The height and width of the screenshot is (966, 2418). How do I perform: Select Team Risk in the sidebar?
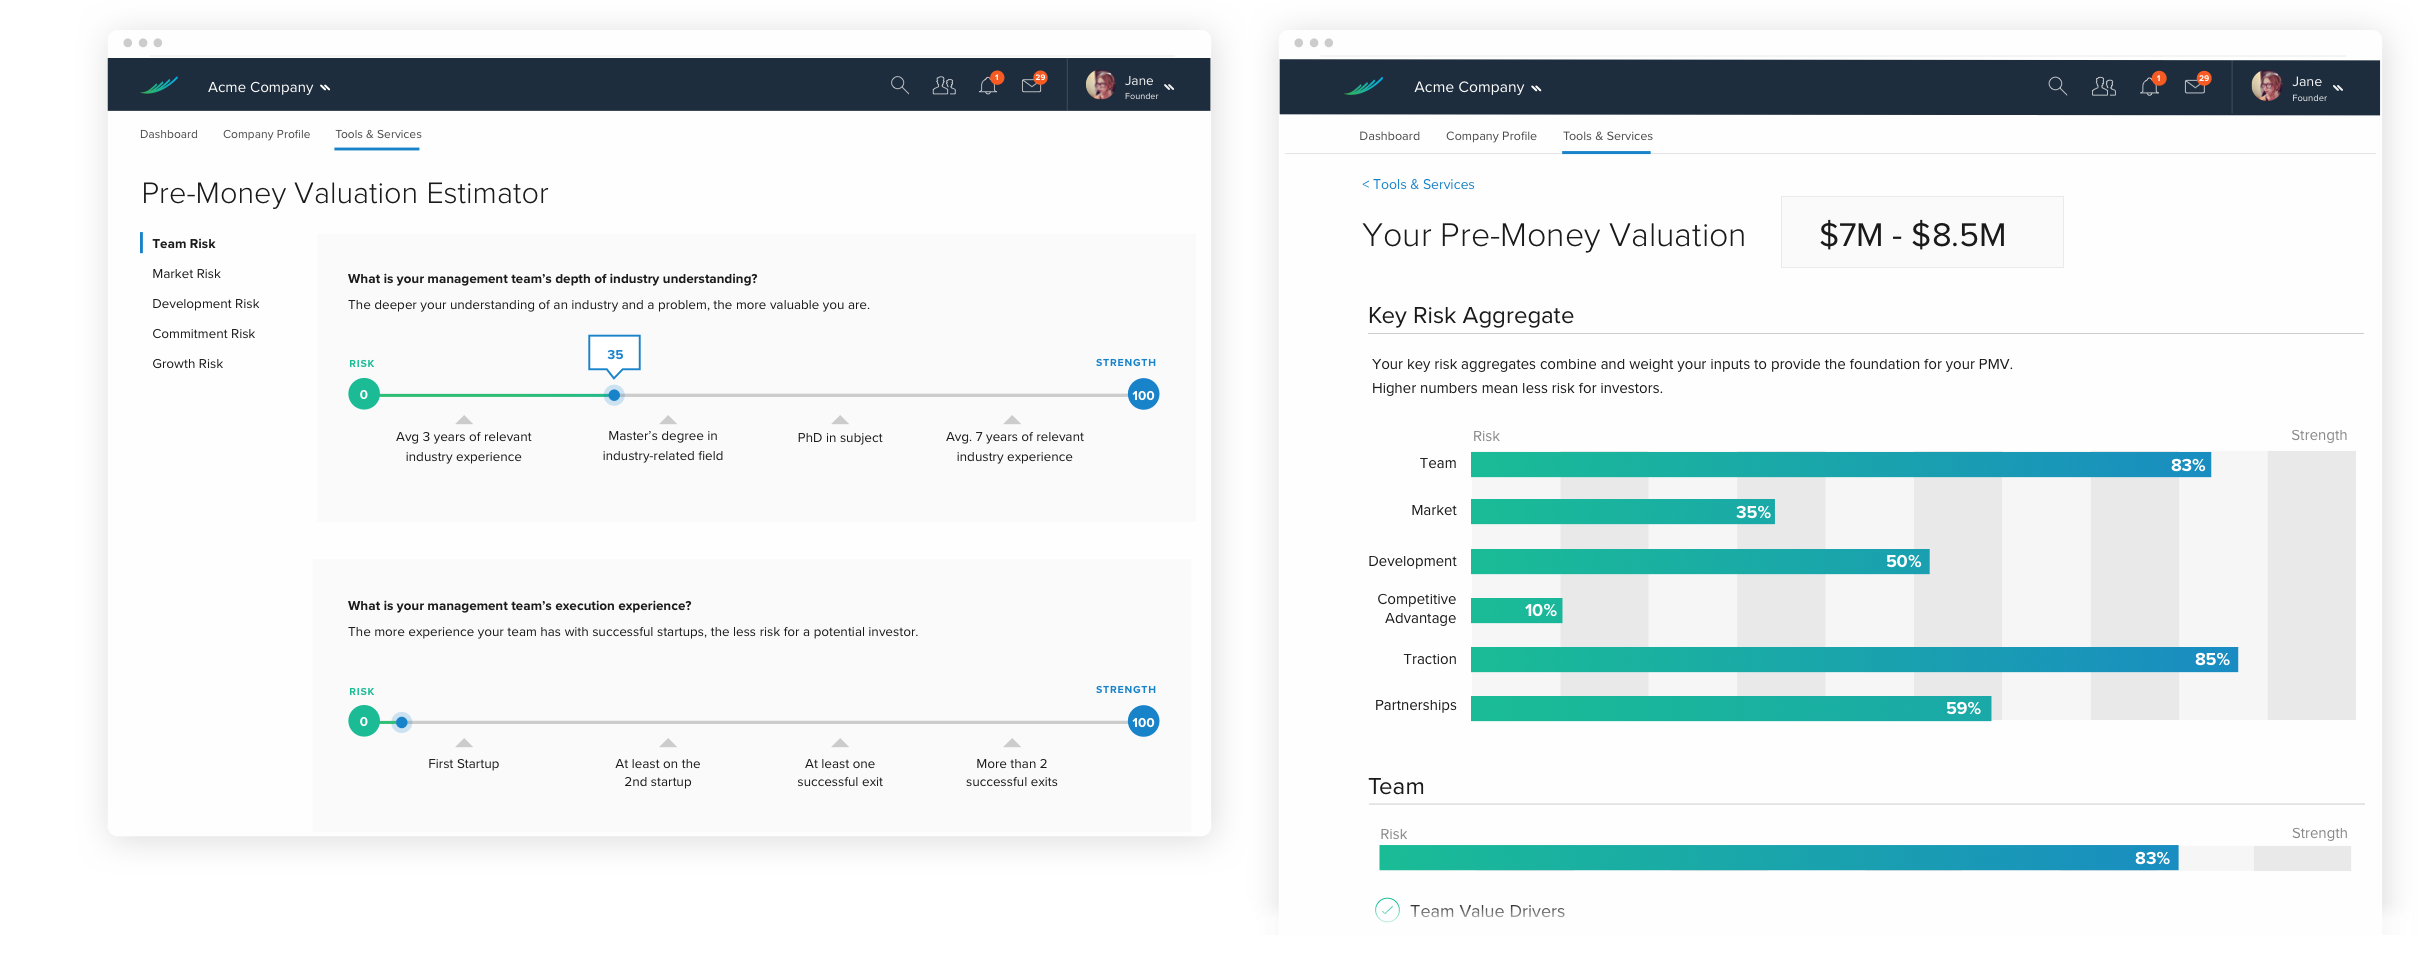click(x=183, y=244)
